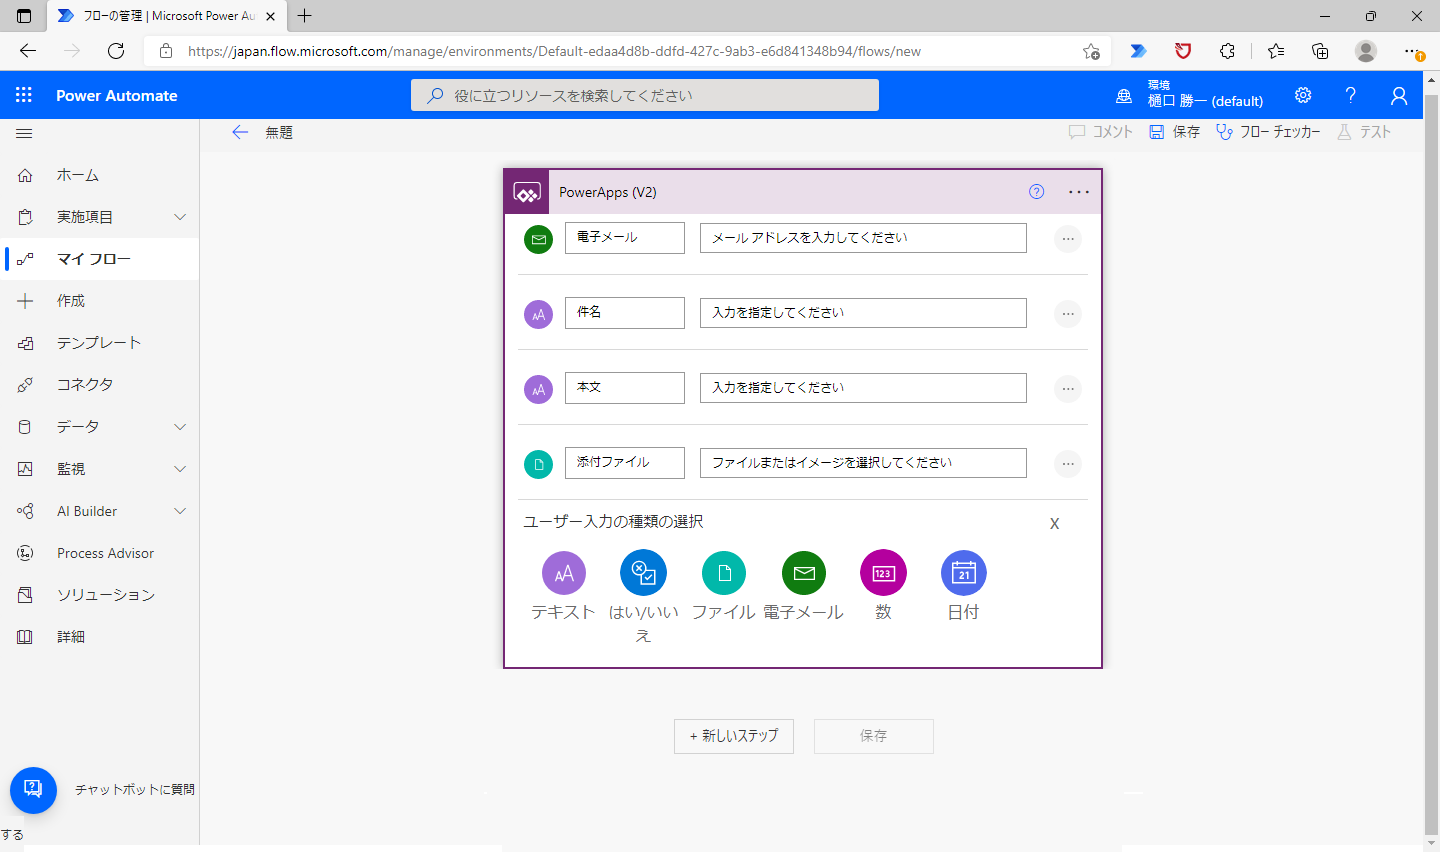Open PowerApps (V2) card ellipsis menu

click(x=1078, y=192)
